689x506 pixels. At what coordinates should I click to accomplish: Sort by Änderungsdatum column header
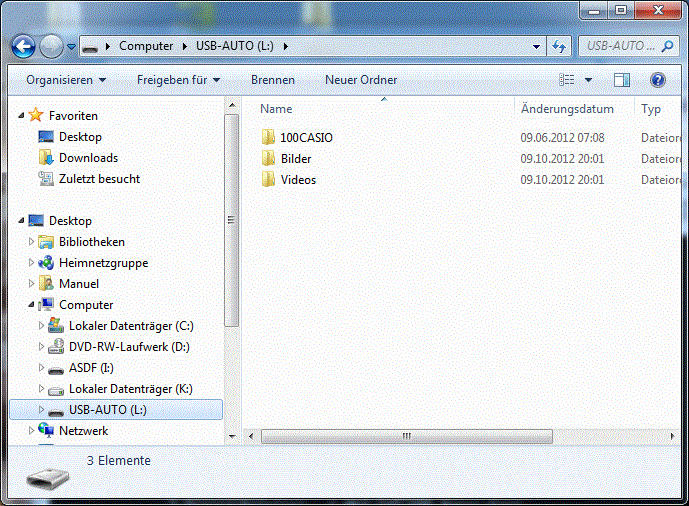pyautogui.click(x=567, y=108)
